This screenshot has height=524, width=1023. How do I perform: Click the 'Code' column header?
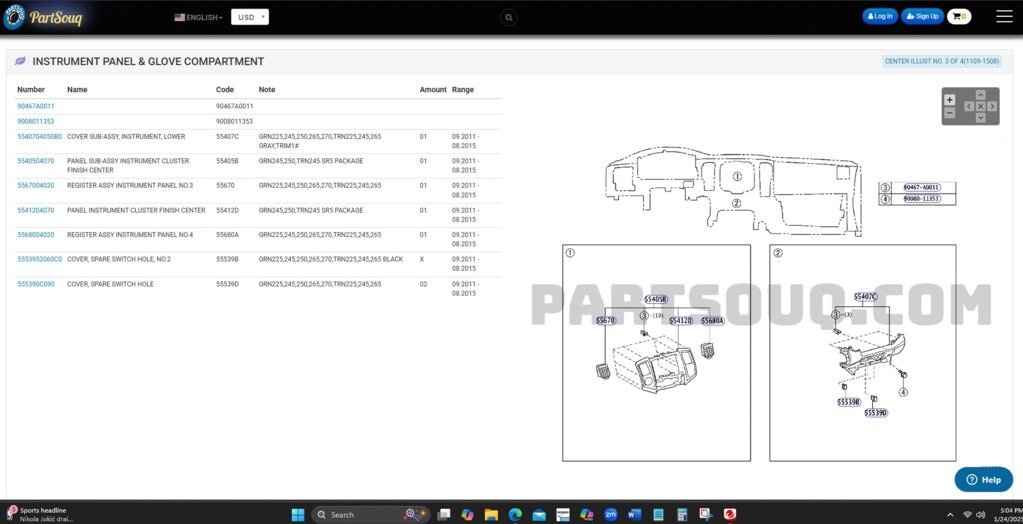point(224,89)
